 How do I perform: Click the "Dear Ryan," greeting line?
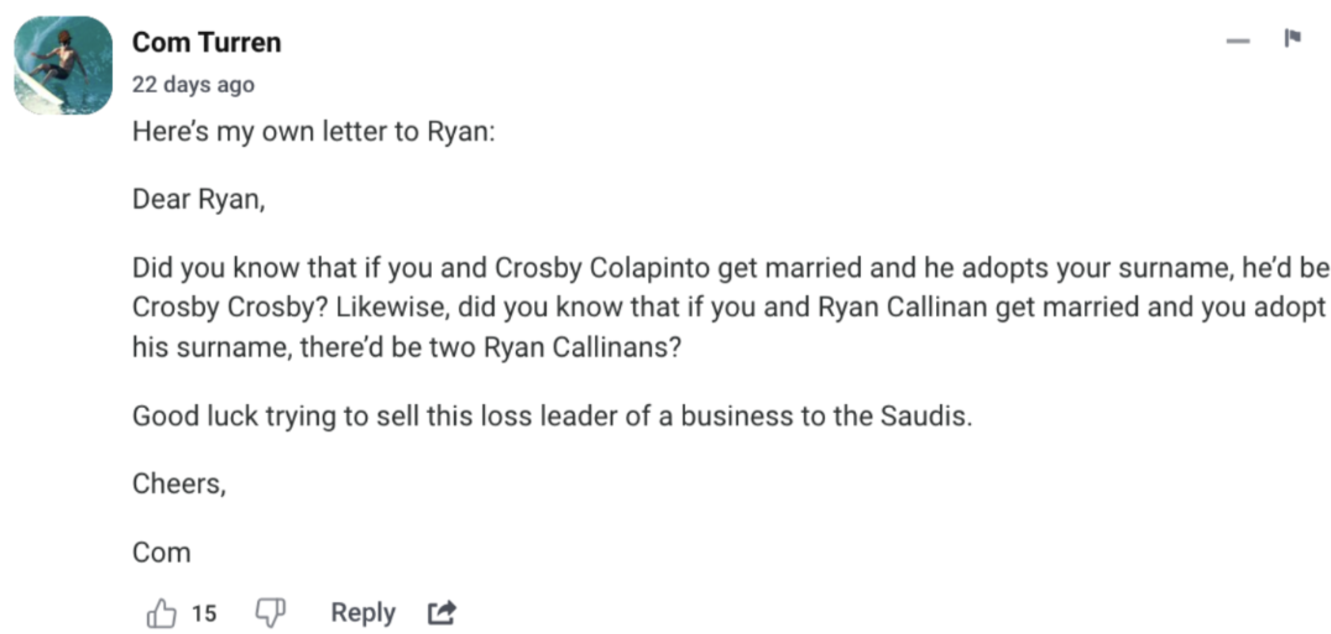(199, 200)
